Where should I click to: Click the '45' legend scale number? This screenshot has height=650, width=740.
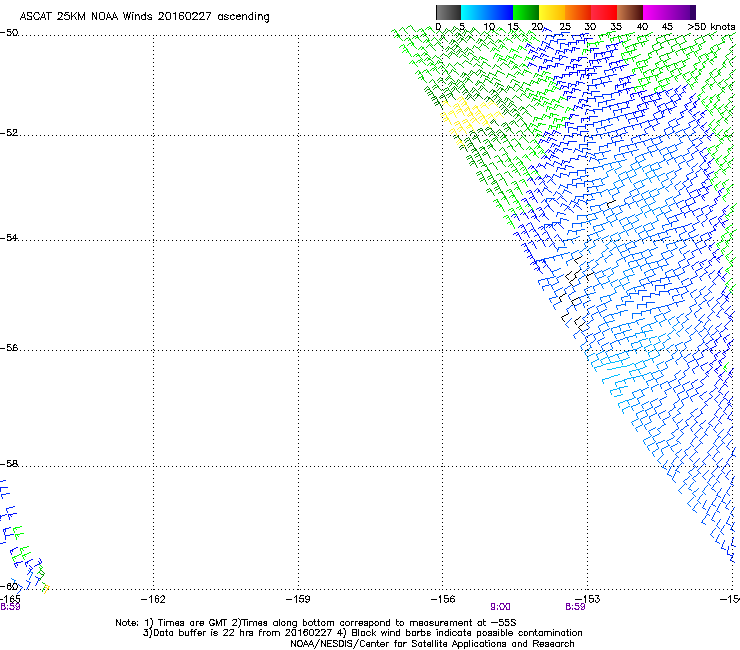point(667,27)
